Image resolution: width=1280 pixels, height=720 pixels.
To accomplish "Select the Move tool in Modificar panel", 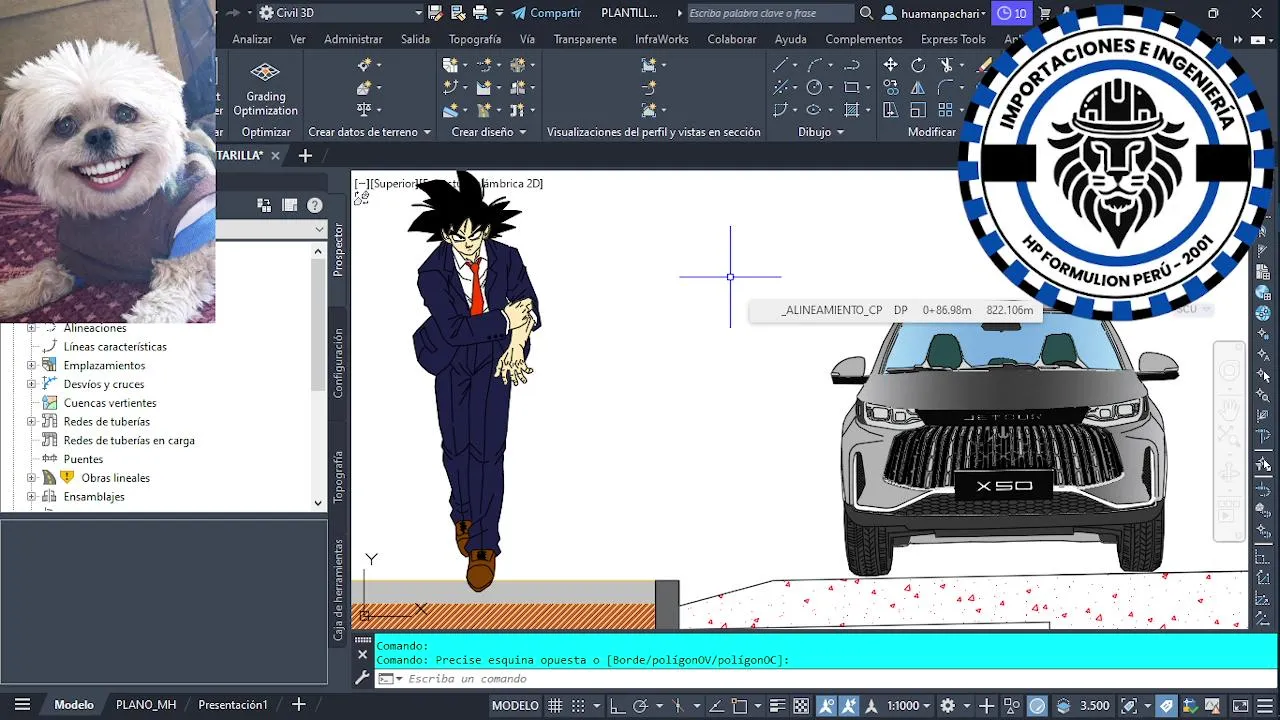I will click(x=890, y=64).
